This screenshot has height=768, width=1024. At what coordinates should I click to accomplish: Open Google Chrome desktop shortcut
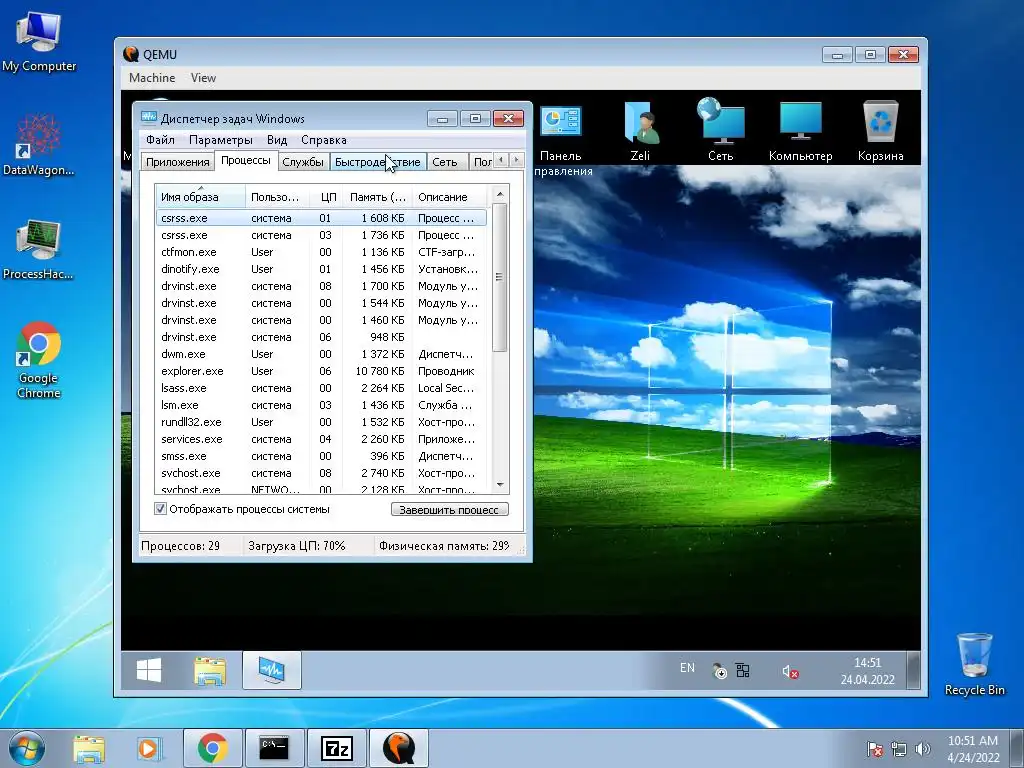[39, 359]
